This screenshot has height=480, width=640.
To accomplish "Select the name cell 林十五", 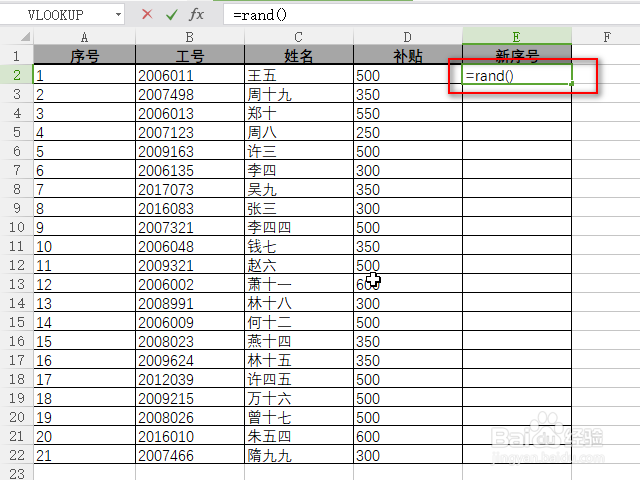I will 299,360.
